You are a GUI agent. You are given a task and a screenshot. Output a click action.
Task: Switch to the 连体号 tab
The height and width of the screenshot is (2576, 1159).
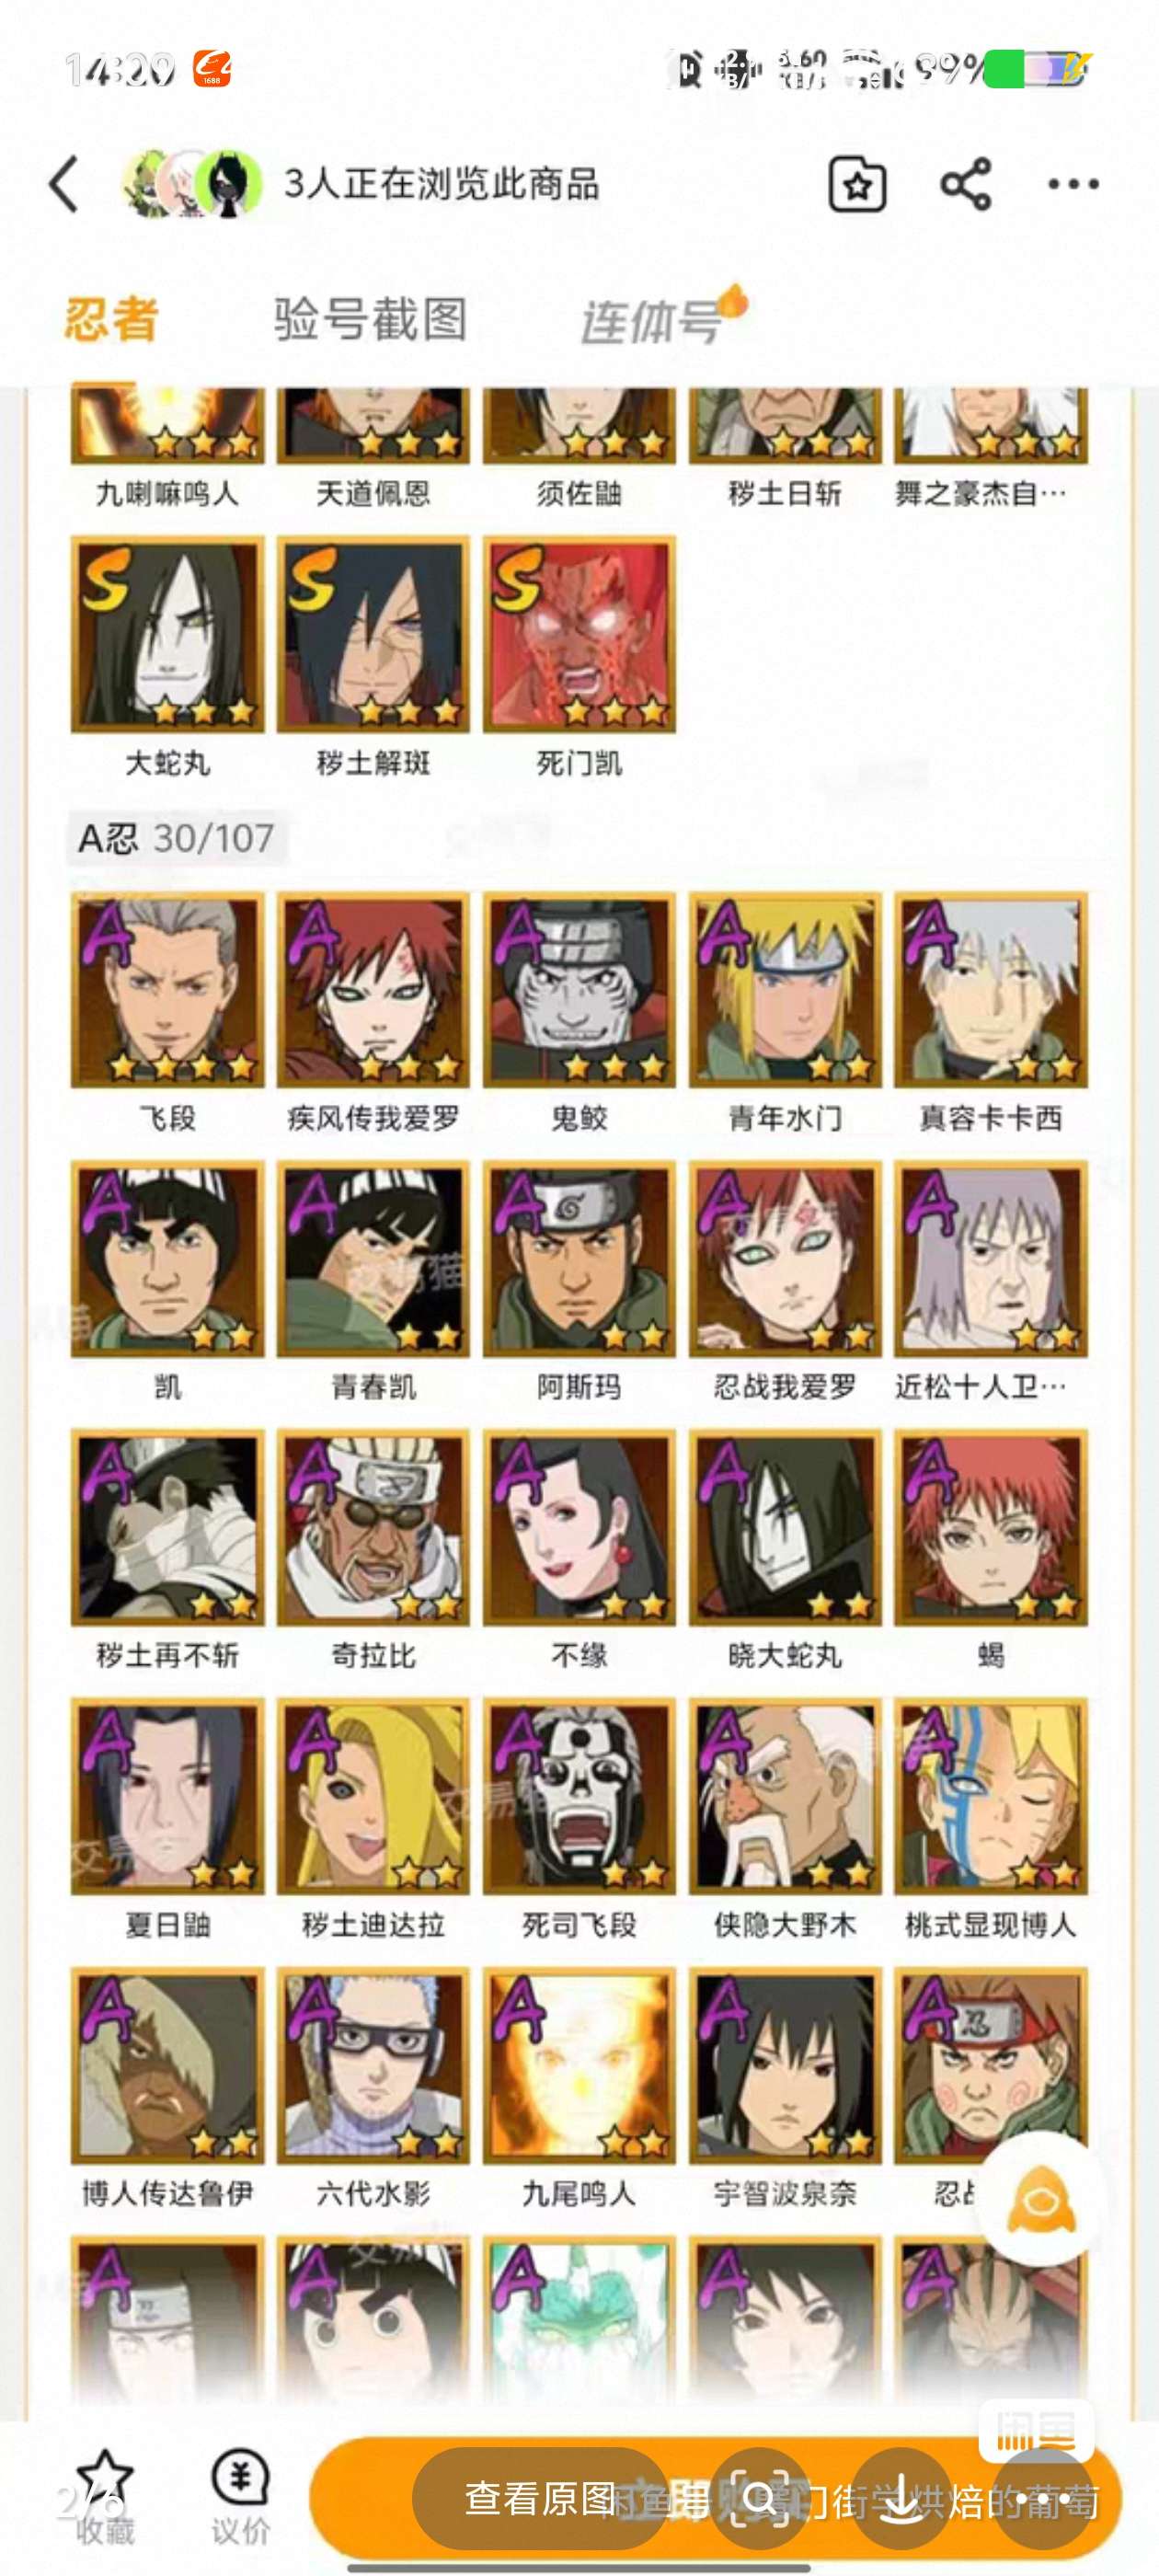point(651,322)
